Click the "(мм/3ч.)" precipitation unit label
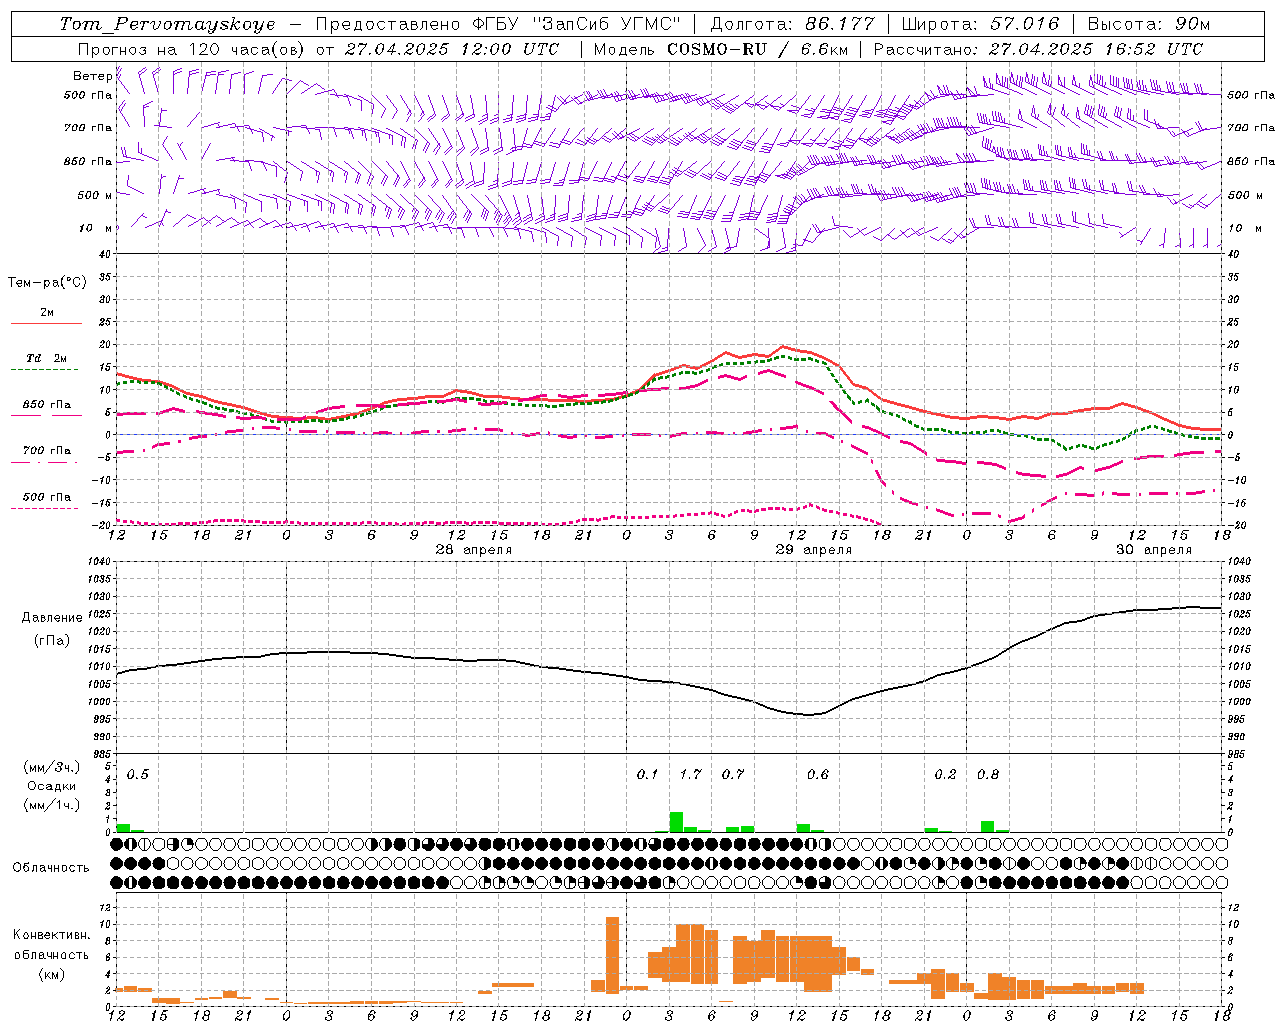The image size is (1280, 1024). 52,768
